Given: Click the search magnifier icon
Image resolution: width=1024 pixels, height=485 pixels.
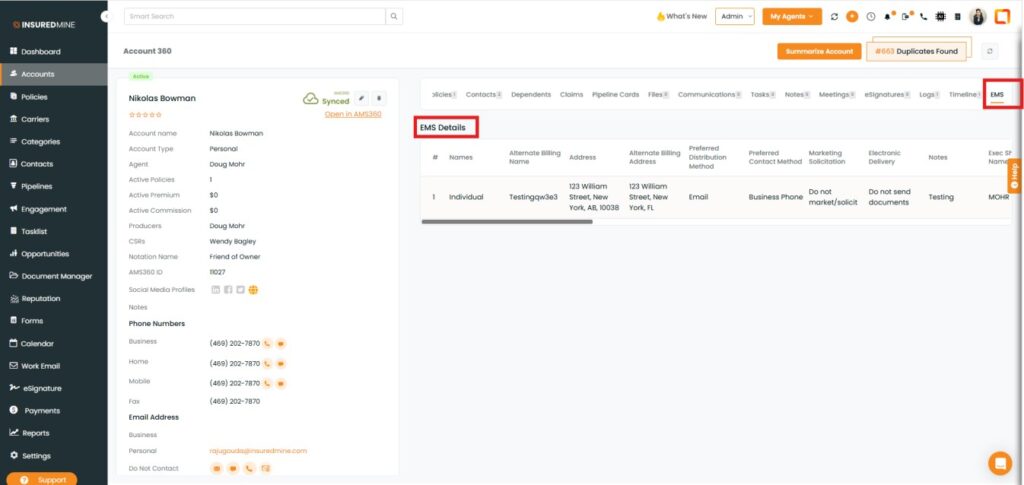Looking at the screenshot, I should point(395,17).
